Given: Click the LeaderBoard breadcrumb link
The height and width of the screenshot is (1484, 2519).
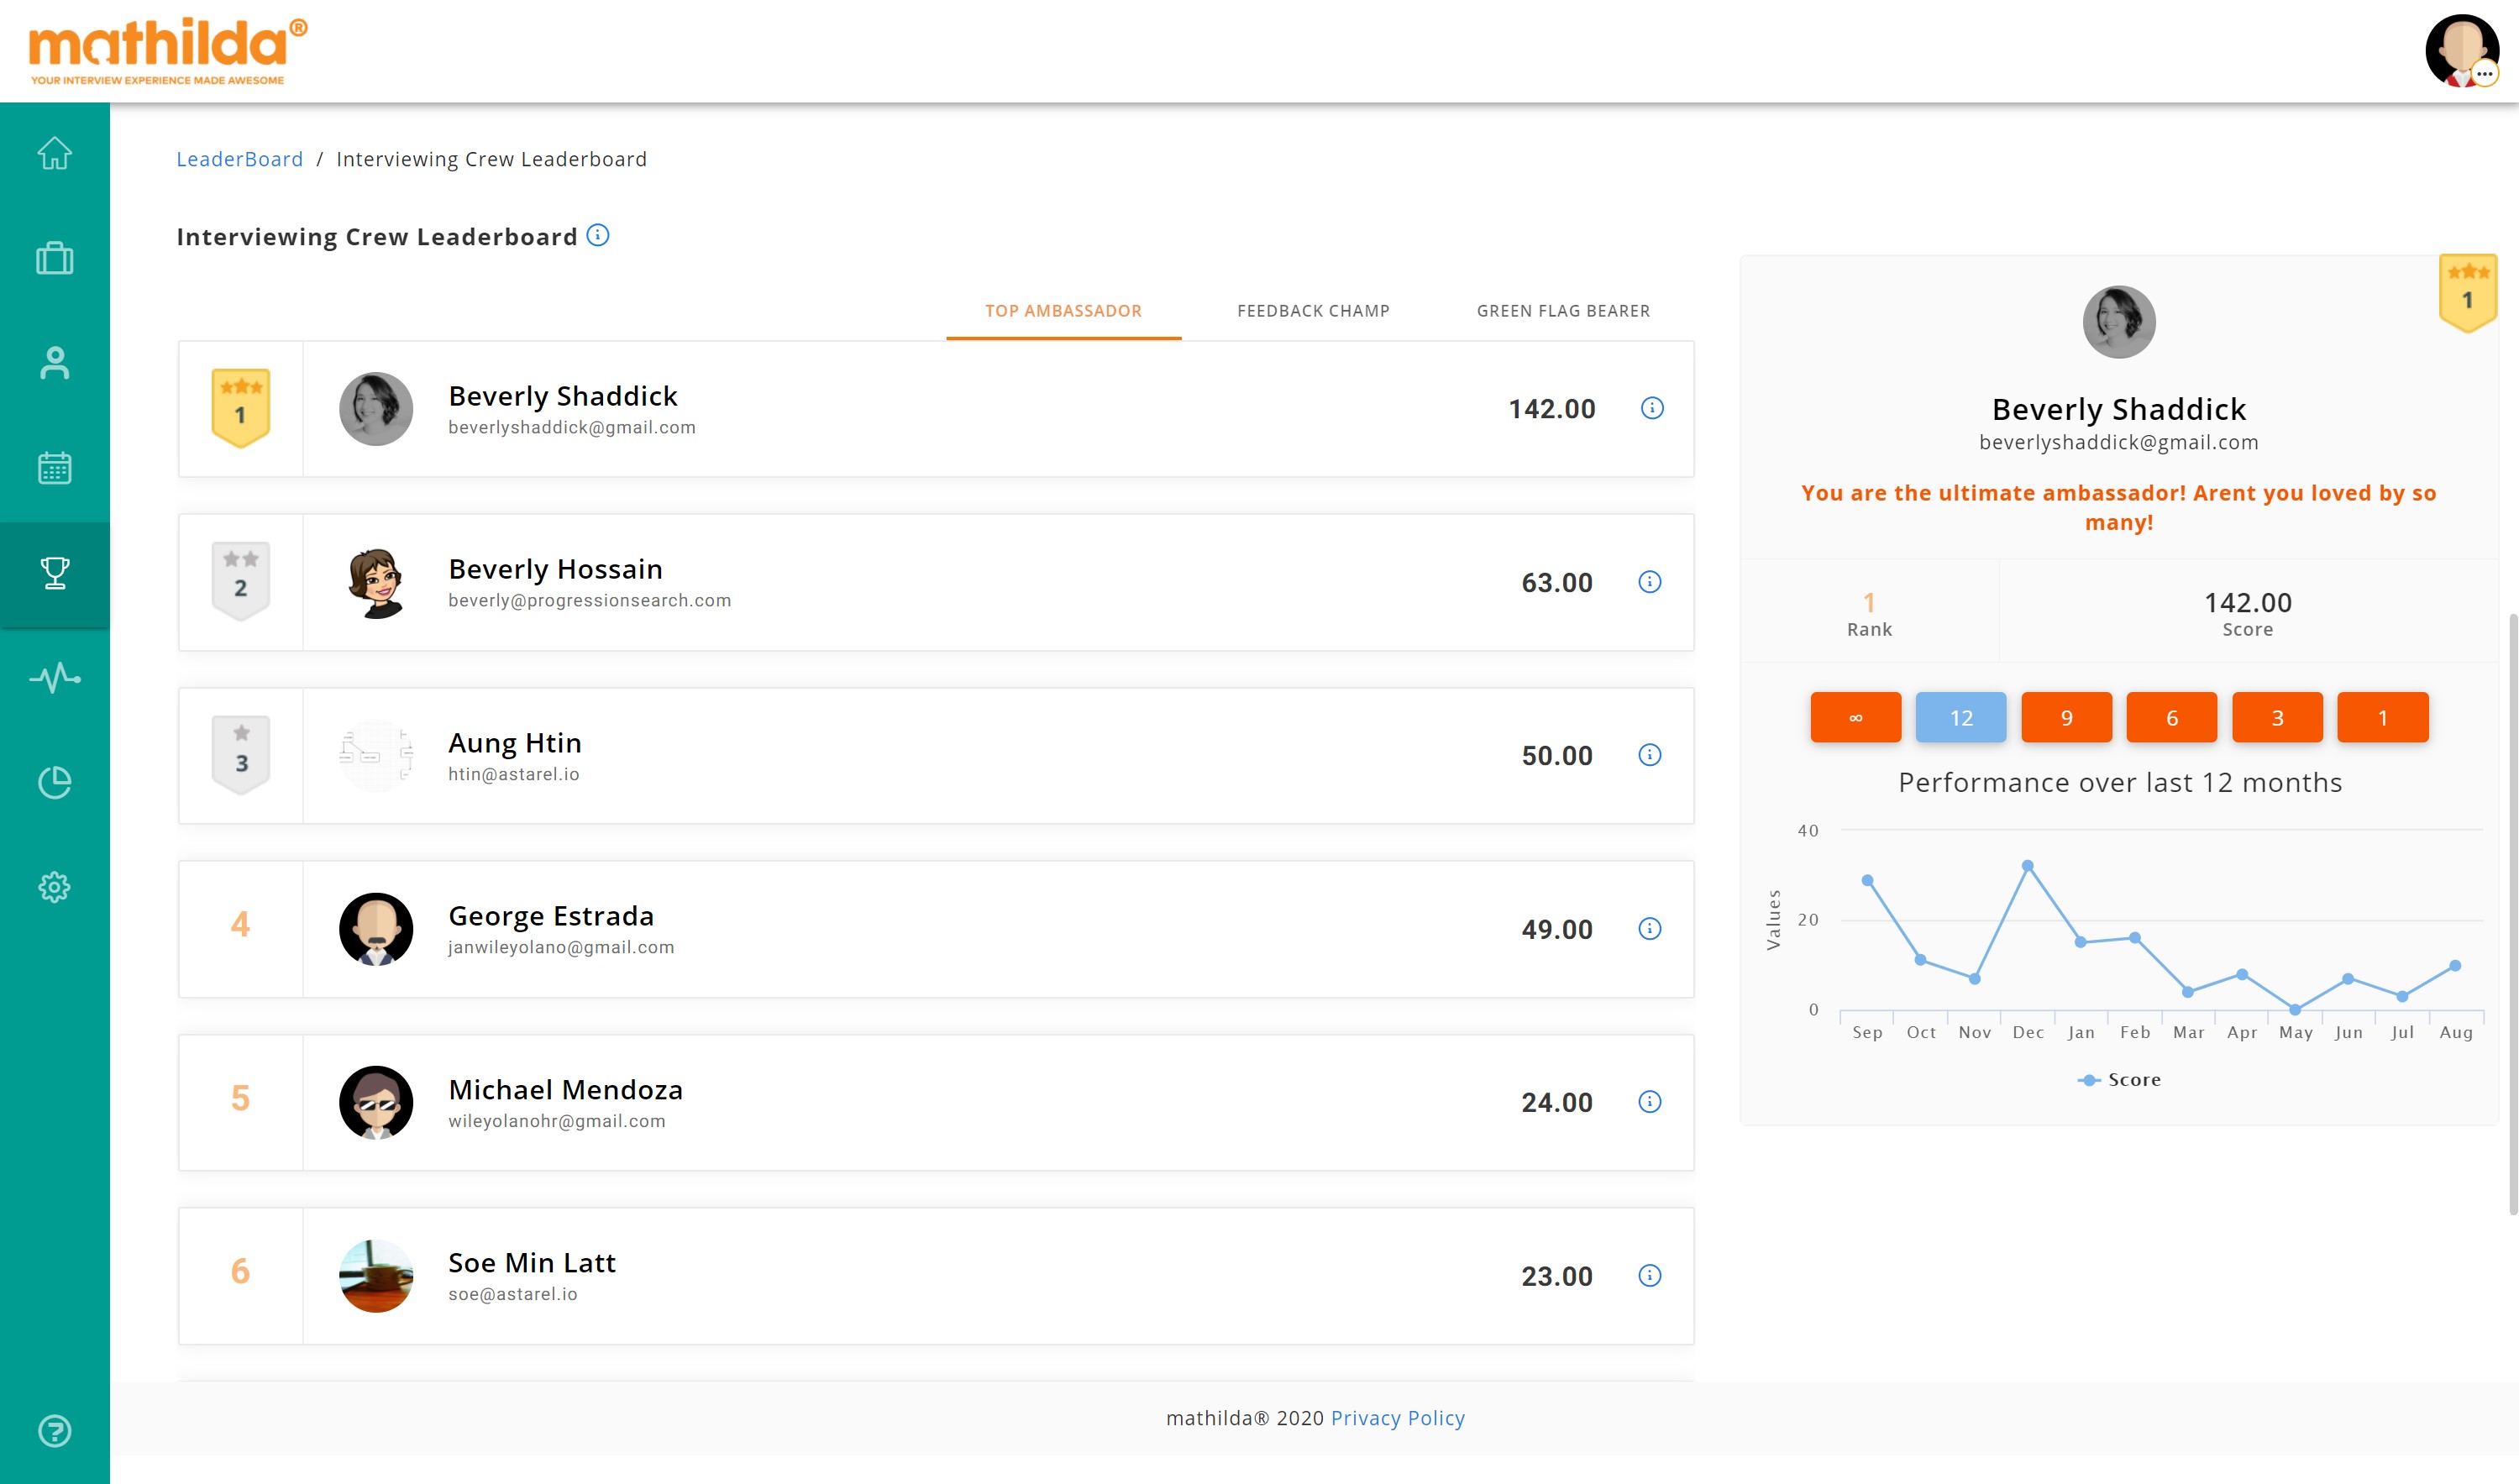Looking at the screenshot, I should (239, 159).
